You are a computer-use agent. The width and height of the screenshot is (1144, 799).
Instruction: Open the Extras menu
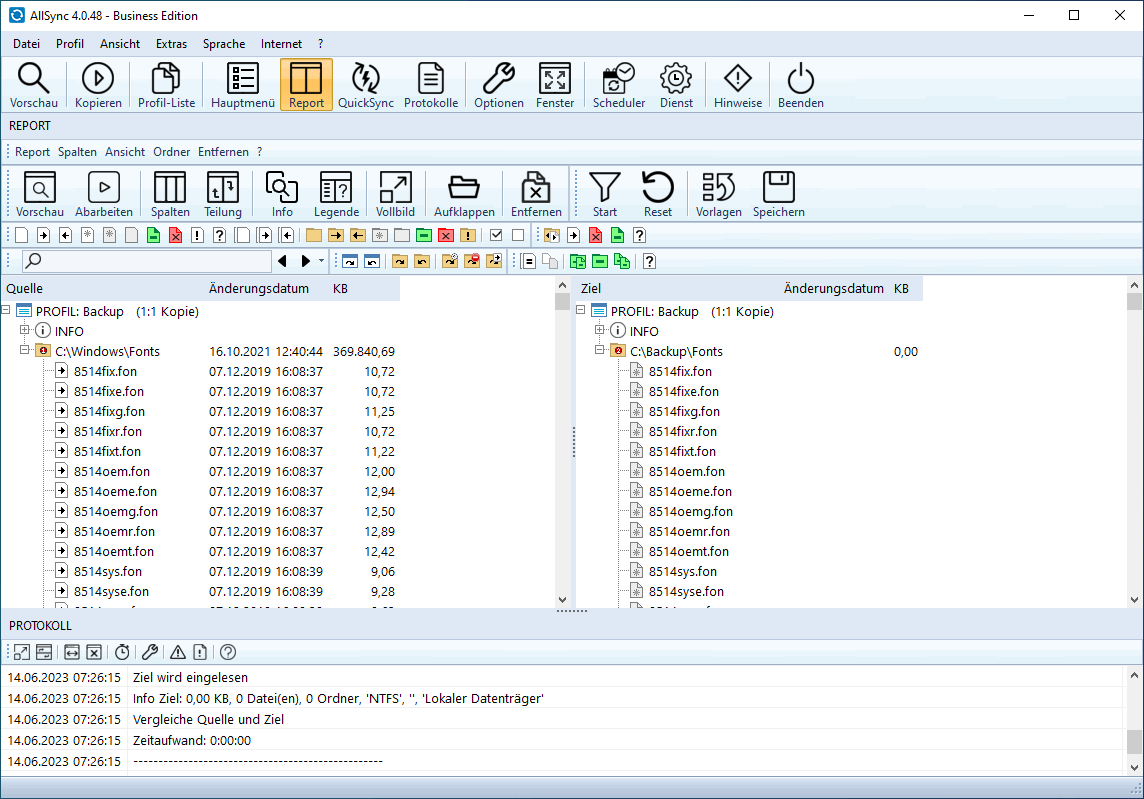[x=171, y=44]
